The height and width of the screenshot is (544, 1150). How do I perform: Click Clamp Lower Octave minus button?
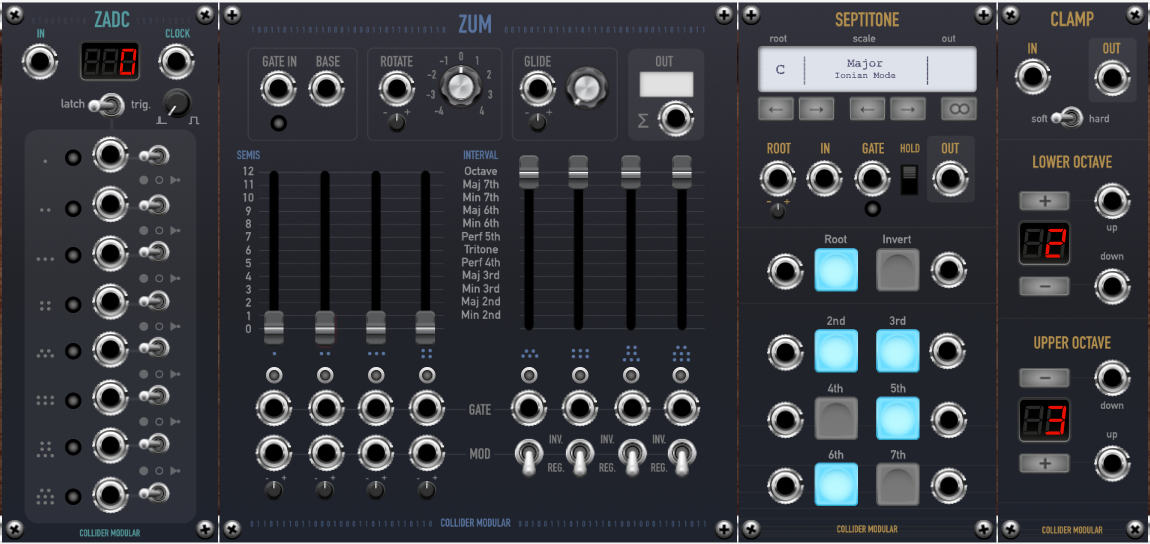pyautogui.click(x=1044, y=286)
